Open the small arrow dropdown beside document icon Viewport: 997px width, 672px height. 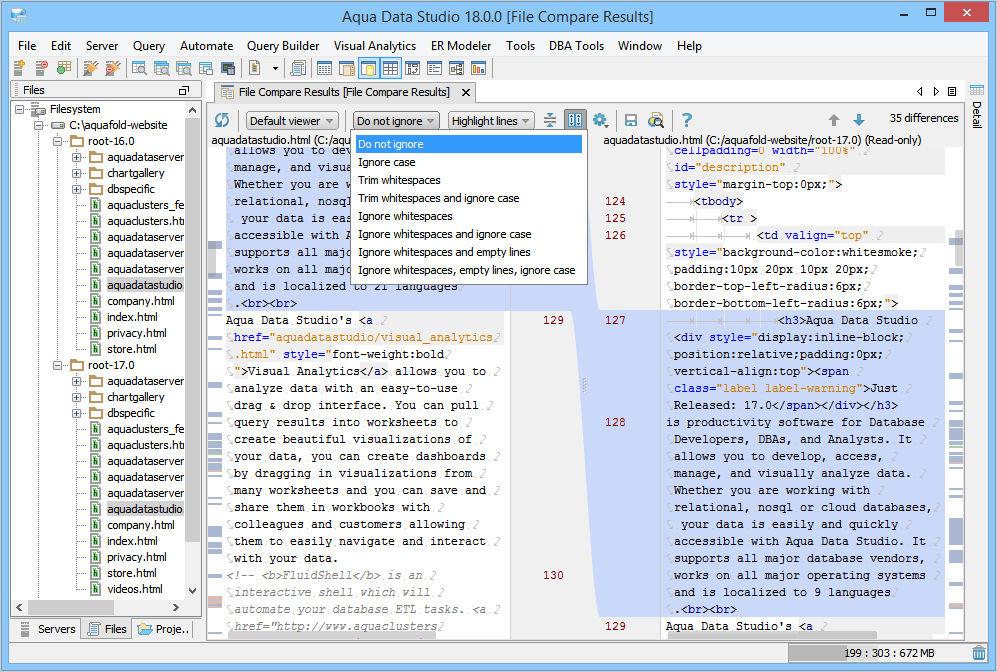[x=275, y=68]
